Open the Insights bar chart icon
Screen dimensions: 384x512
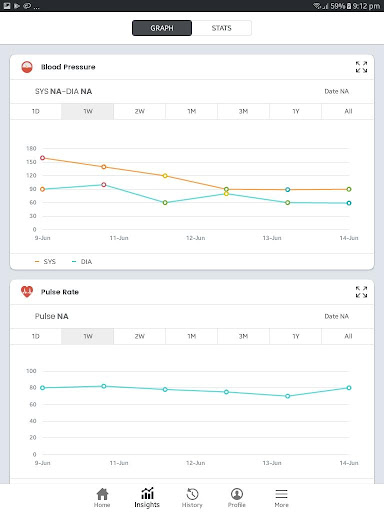147,494
